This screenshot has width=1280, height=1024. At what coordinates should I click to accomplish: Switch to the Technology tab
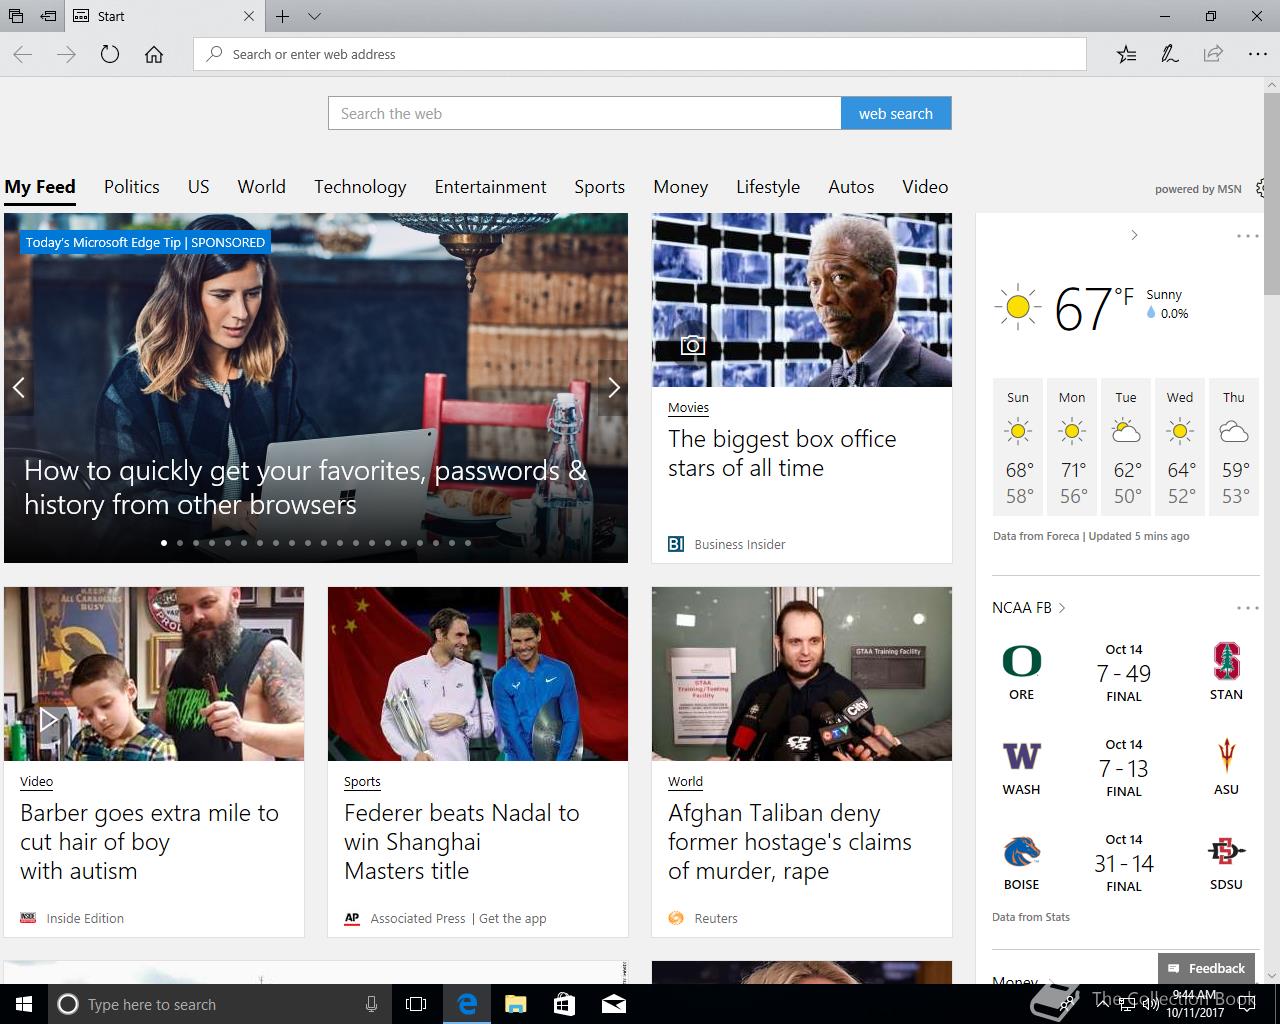(x=360, y=187)
